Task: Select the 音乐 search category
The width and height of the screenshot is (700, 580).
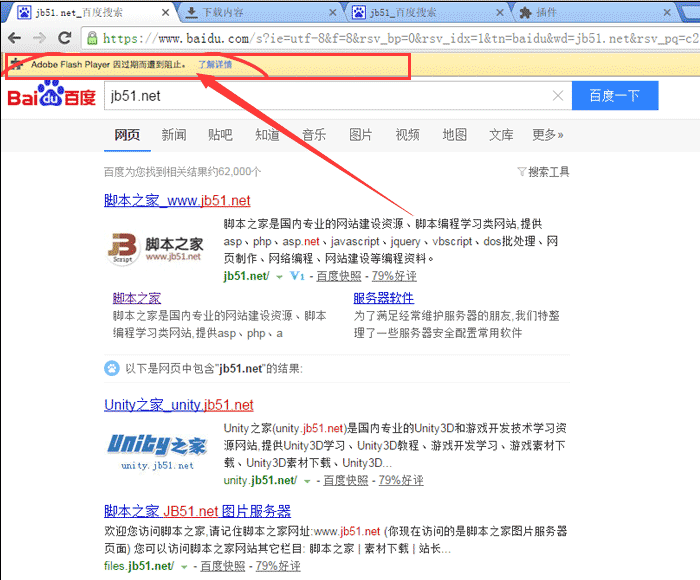Action: [314, 134]
